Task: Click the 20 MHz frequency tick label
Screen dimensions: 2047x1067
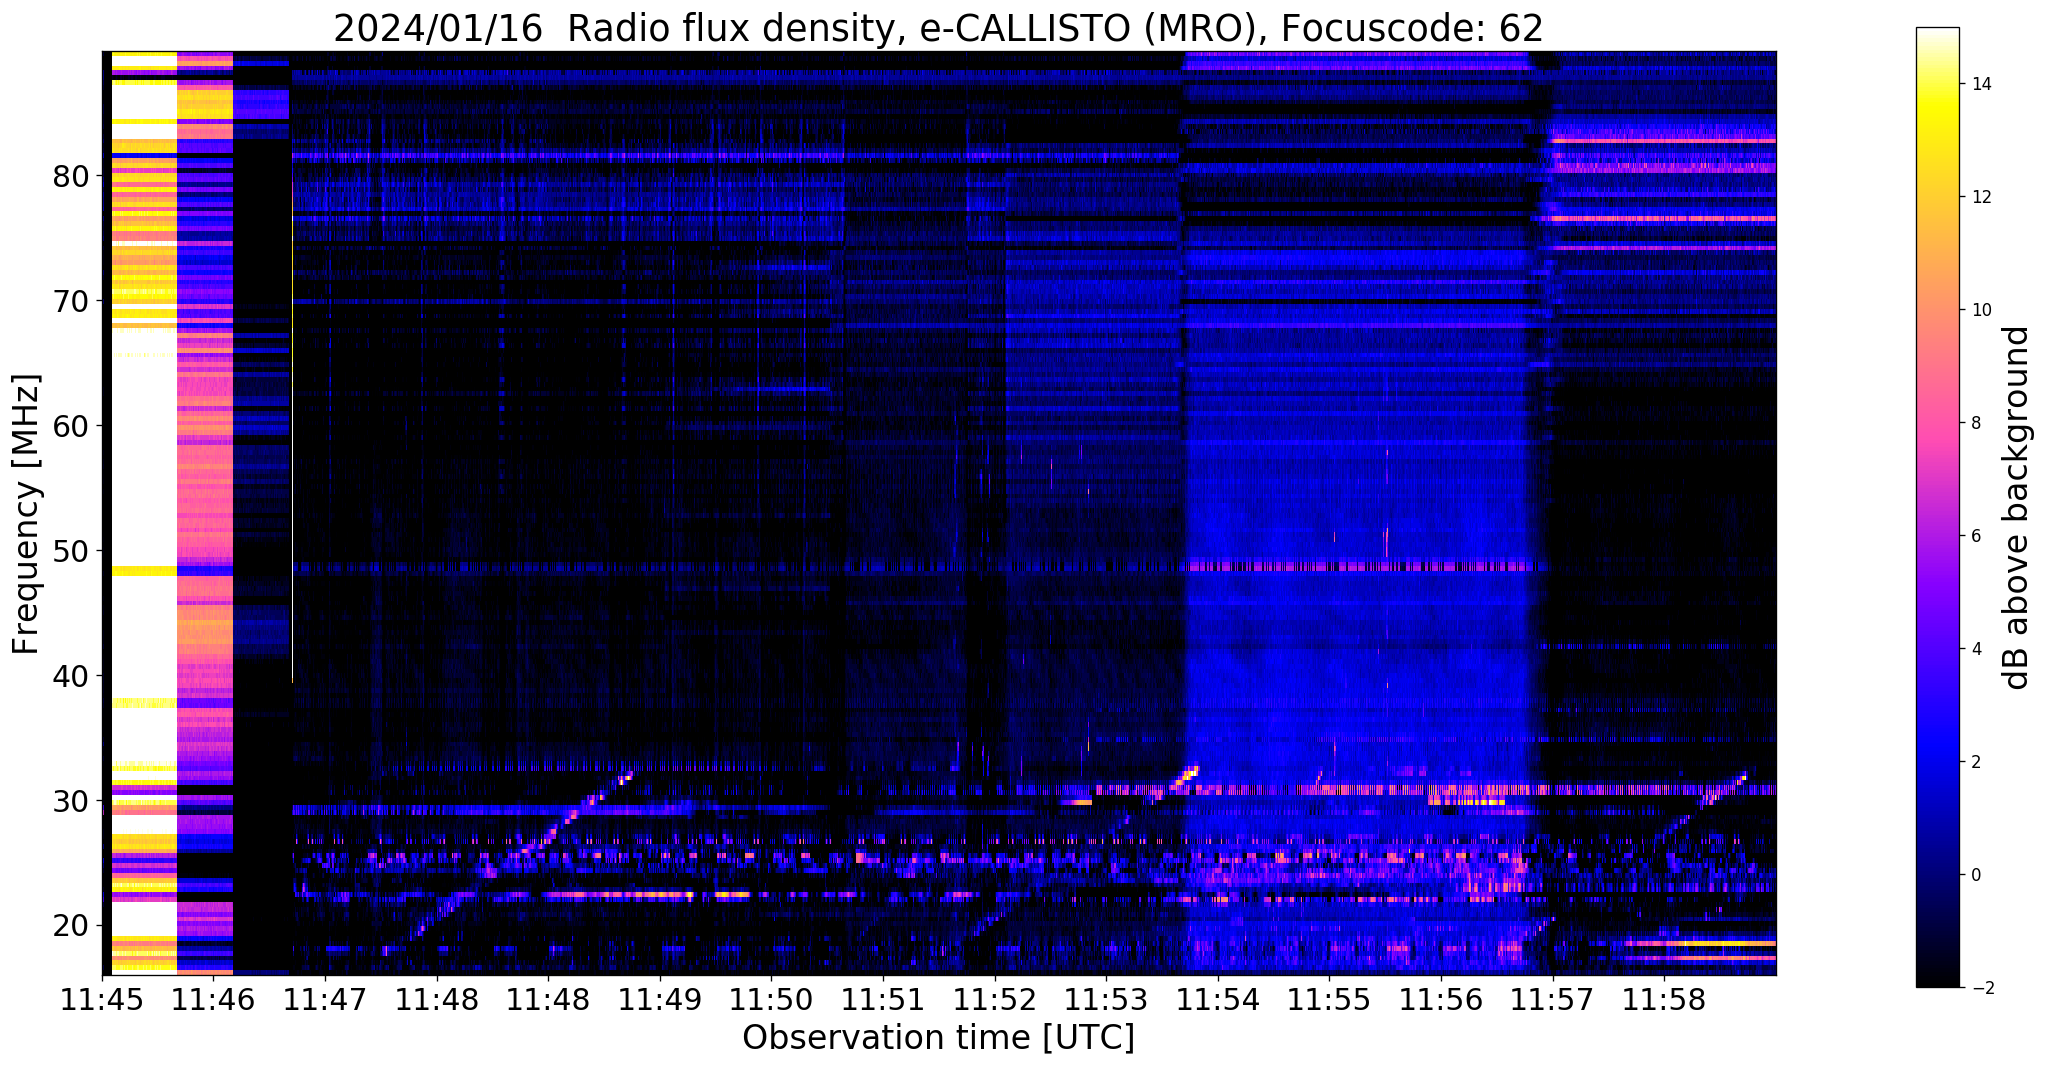Action: [71, 926]
